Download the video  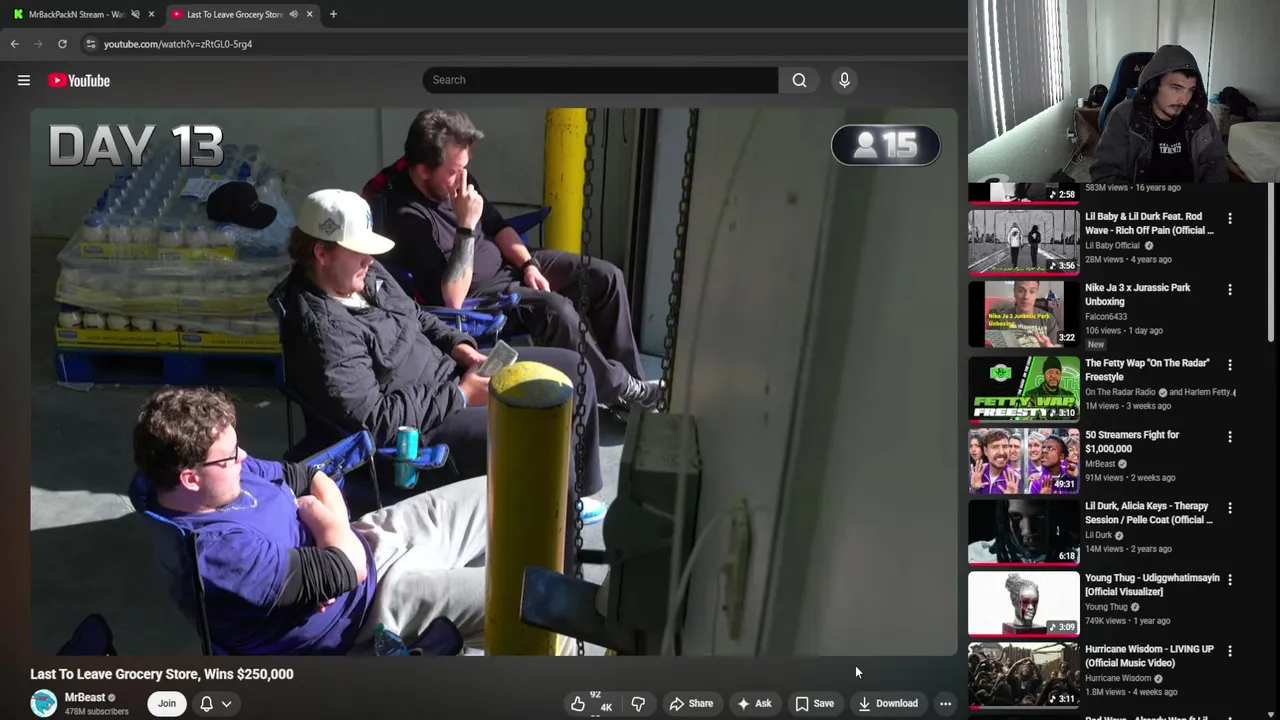click(888, 704)
